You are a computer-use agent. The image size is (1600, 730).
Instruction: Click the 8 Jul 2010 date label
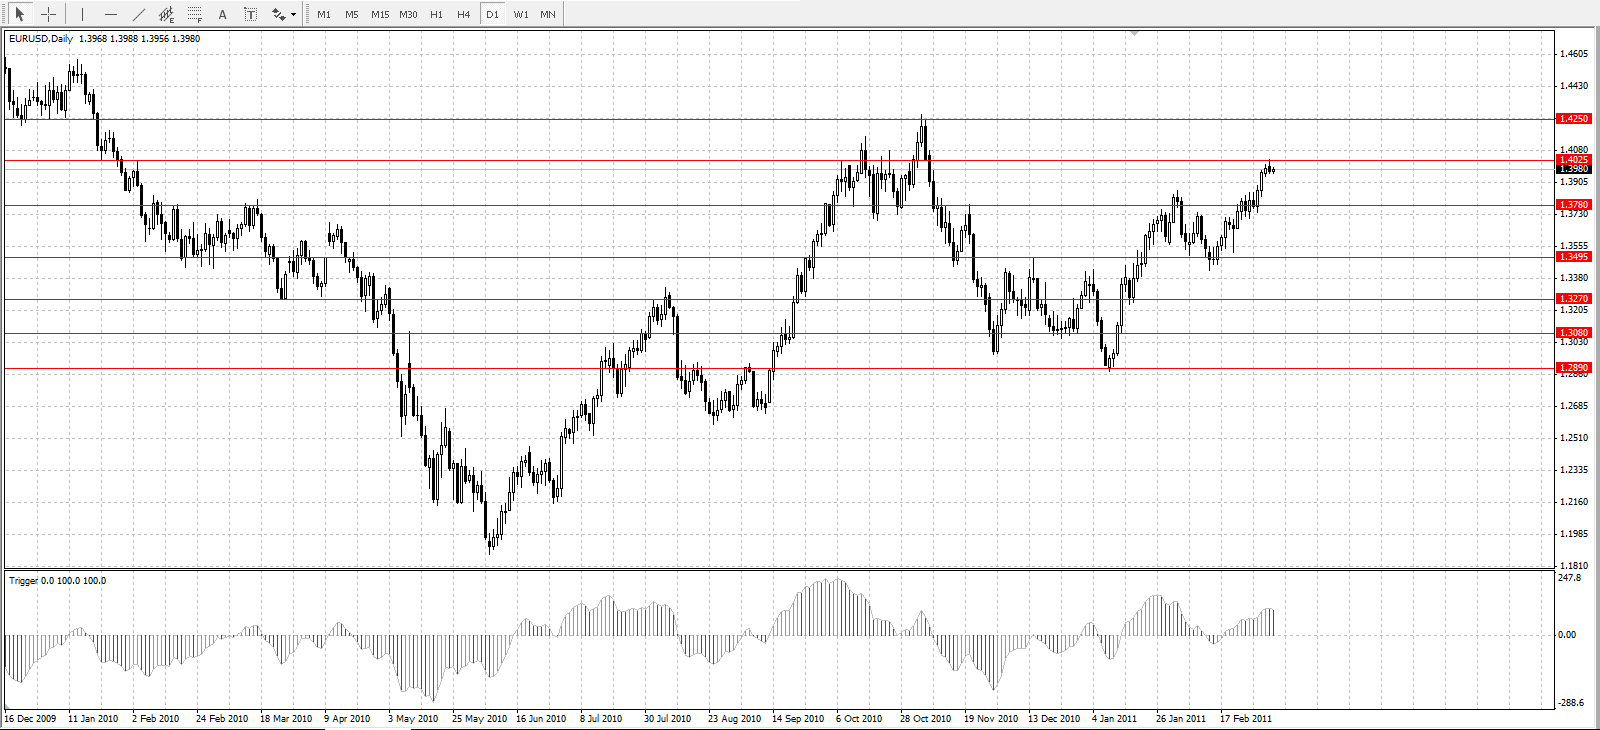(601, 719)
